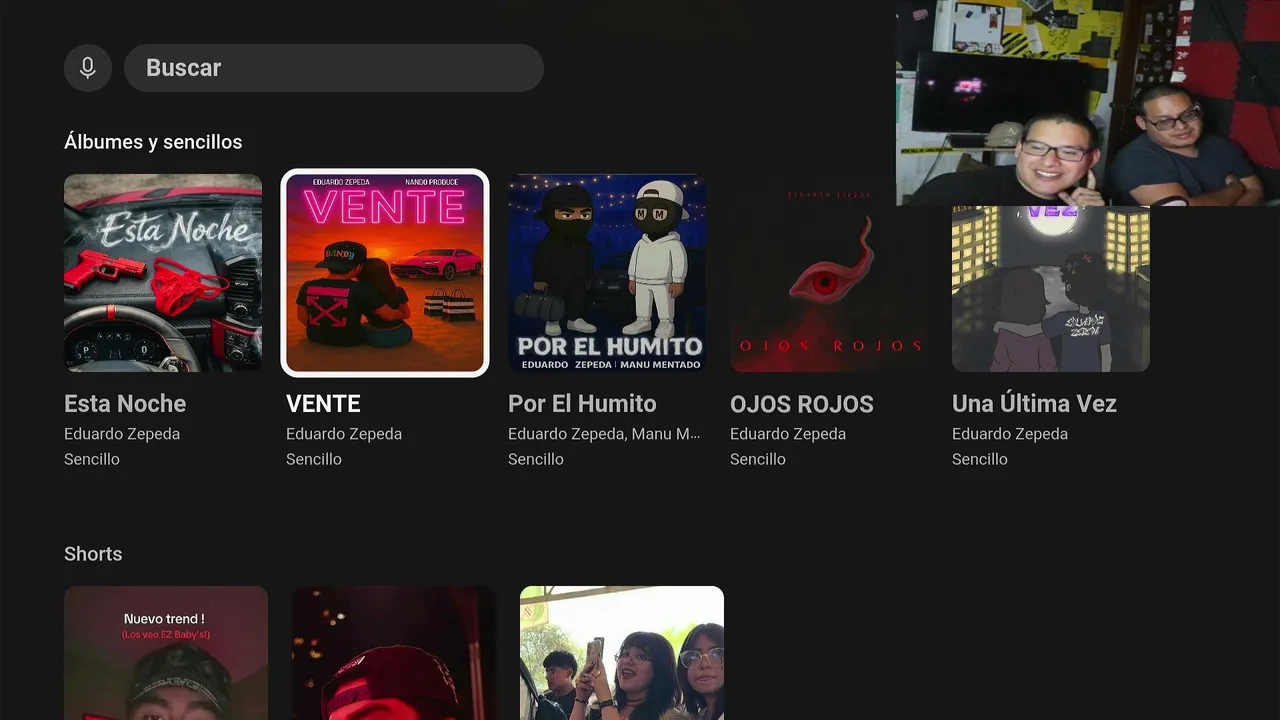The height and width of the screenshot is (720, 1280).
Task: Click Sencillo label under Esta Noche
Action: coord(92,459)
